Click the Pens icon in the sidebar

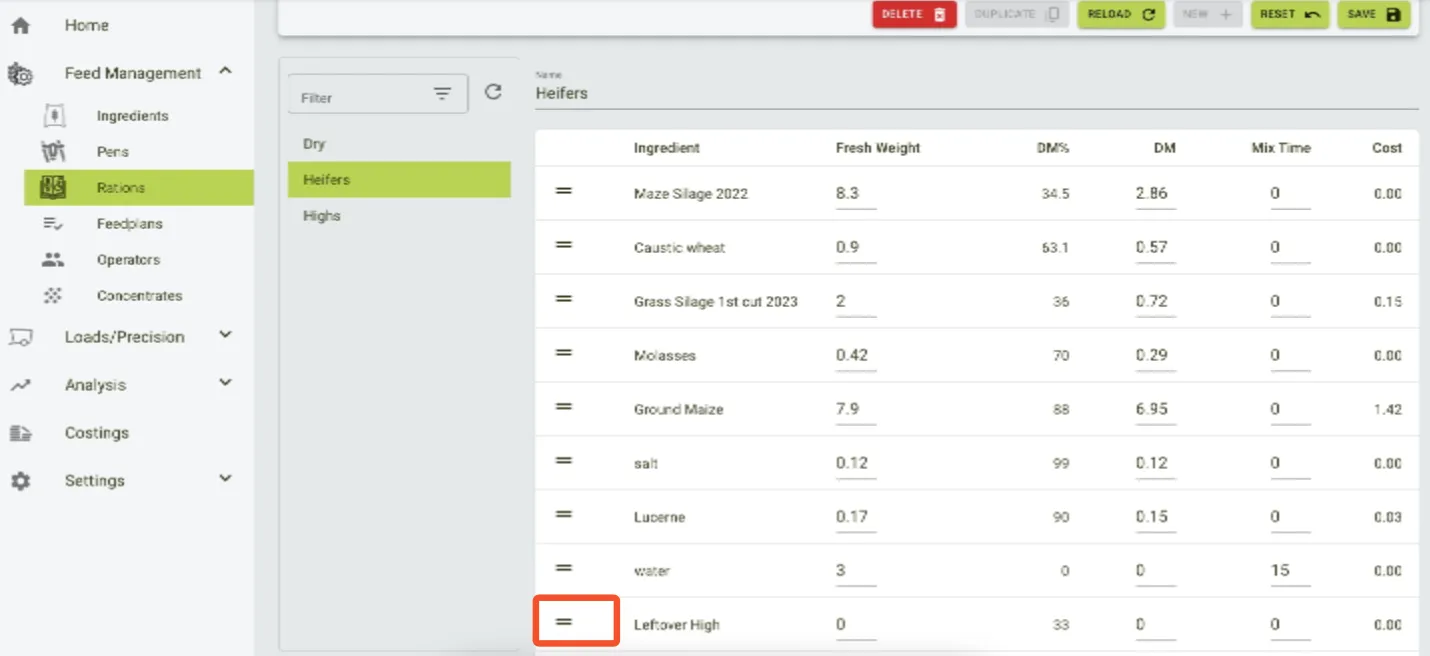(54, 152)
